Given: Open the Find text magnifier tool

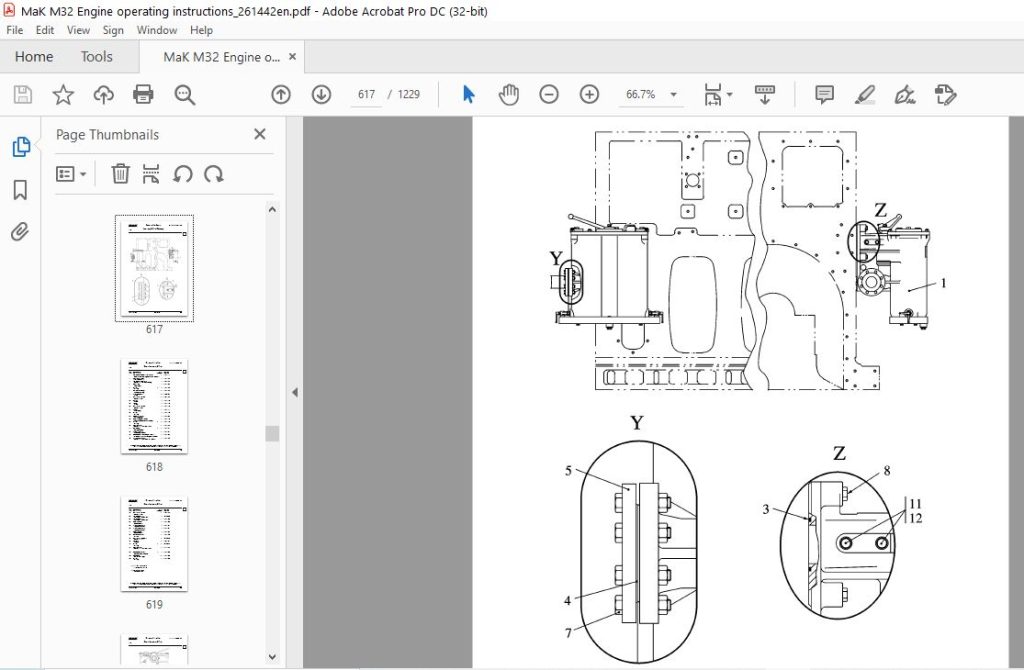Looking at the screenshot, I should [185, 95].
